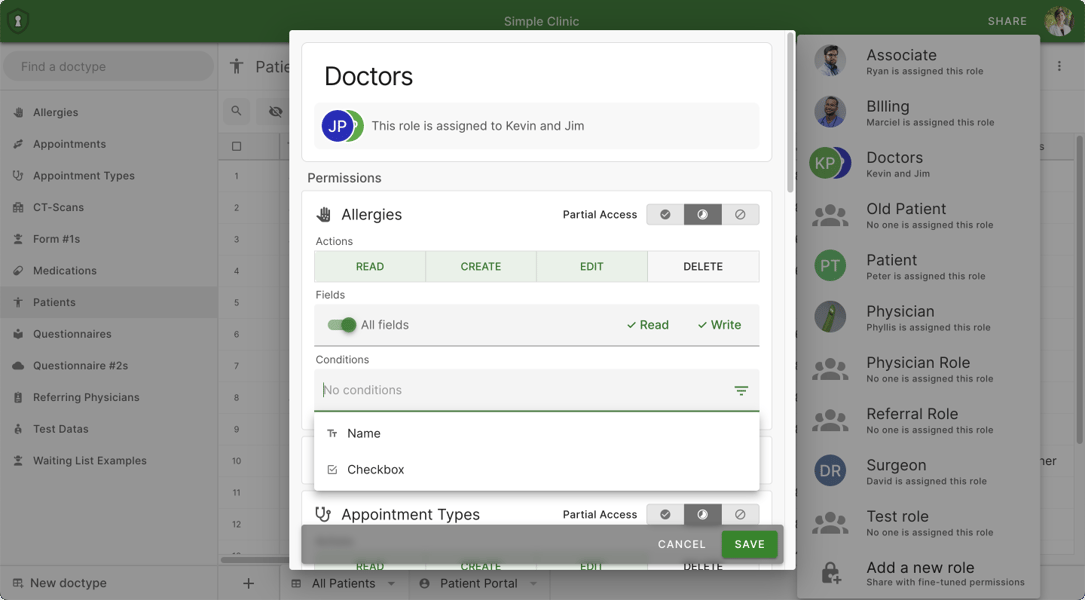The width and height of the screenshot is (1085, 600).
Task: Open Waiting List Examples in sidebar
Action: coord(109,461)
